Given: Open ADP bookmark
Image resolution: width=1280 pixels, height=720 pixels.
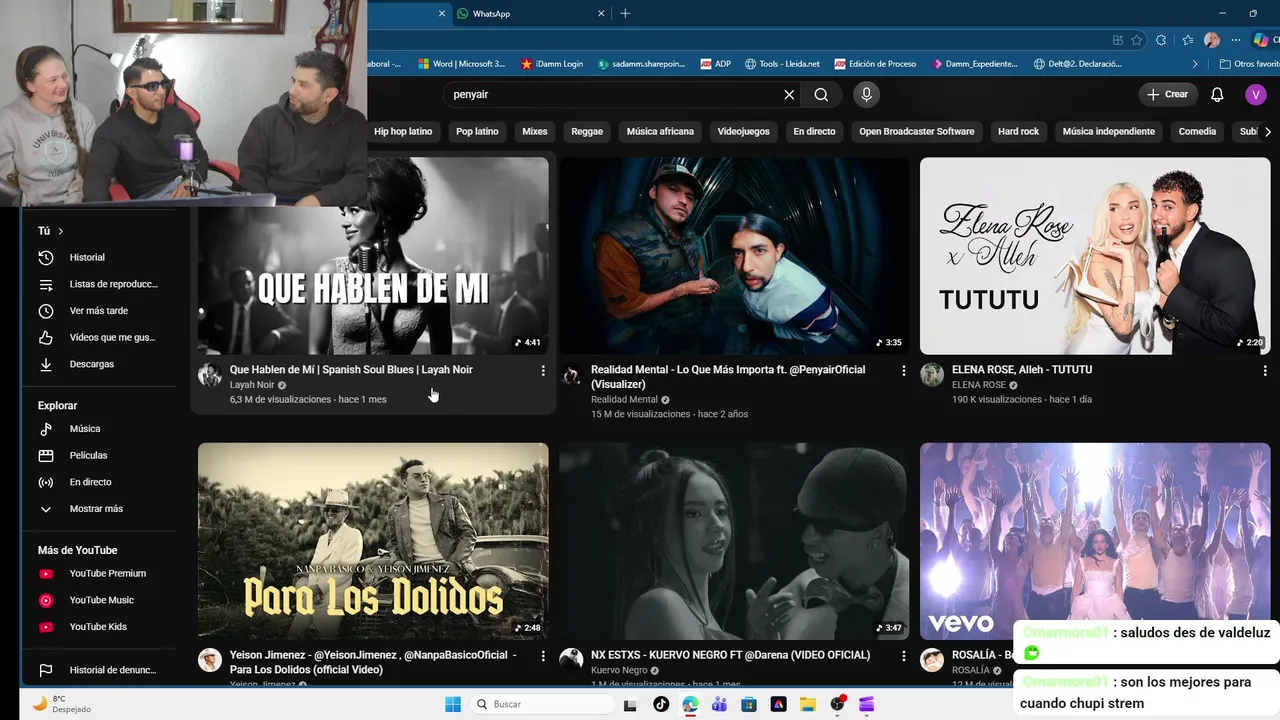Looking at the screenshot, I should click(715, 64).
